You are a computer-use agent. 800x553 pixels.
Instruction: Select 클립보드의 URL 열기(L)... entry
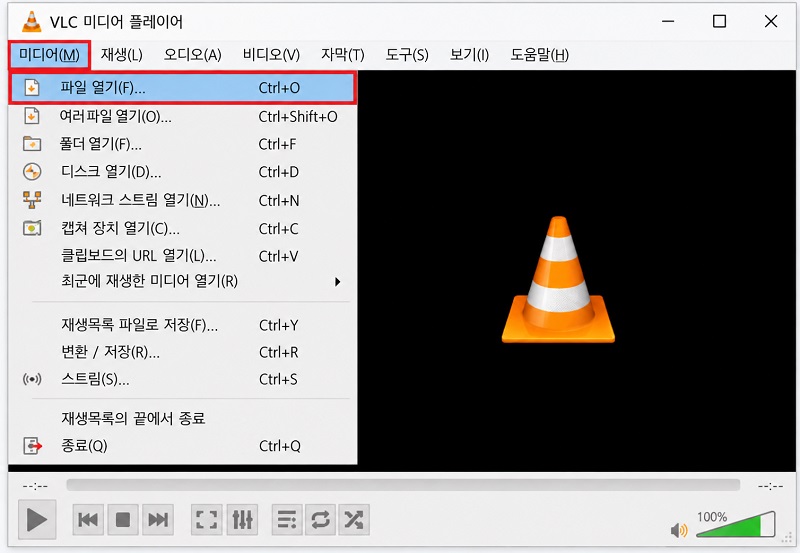coord(182,256)
